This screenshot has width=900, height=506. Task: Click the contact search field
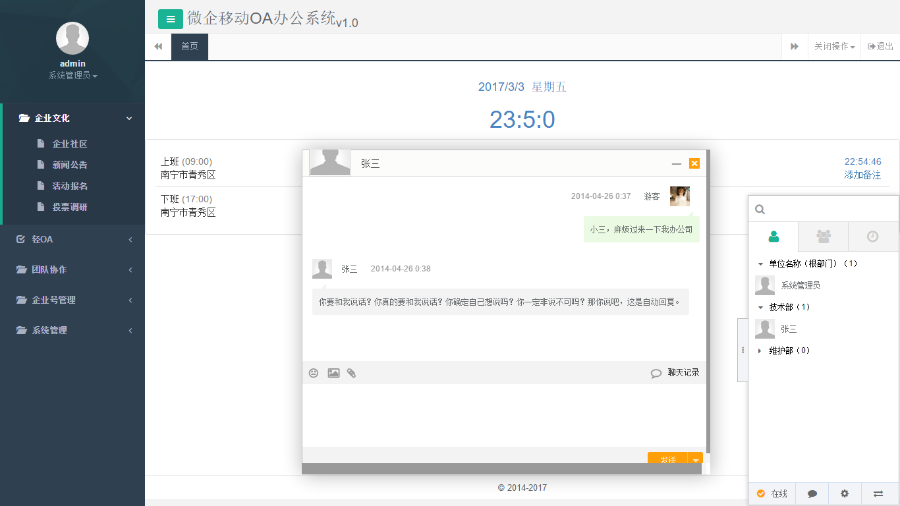[x=824, y=209]
